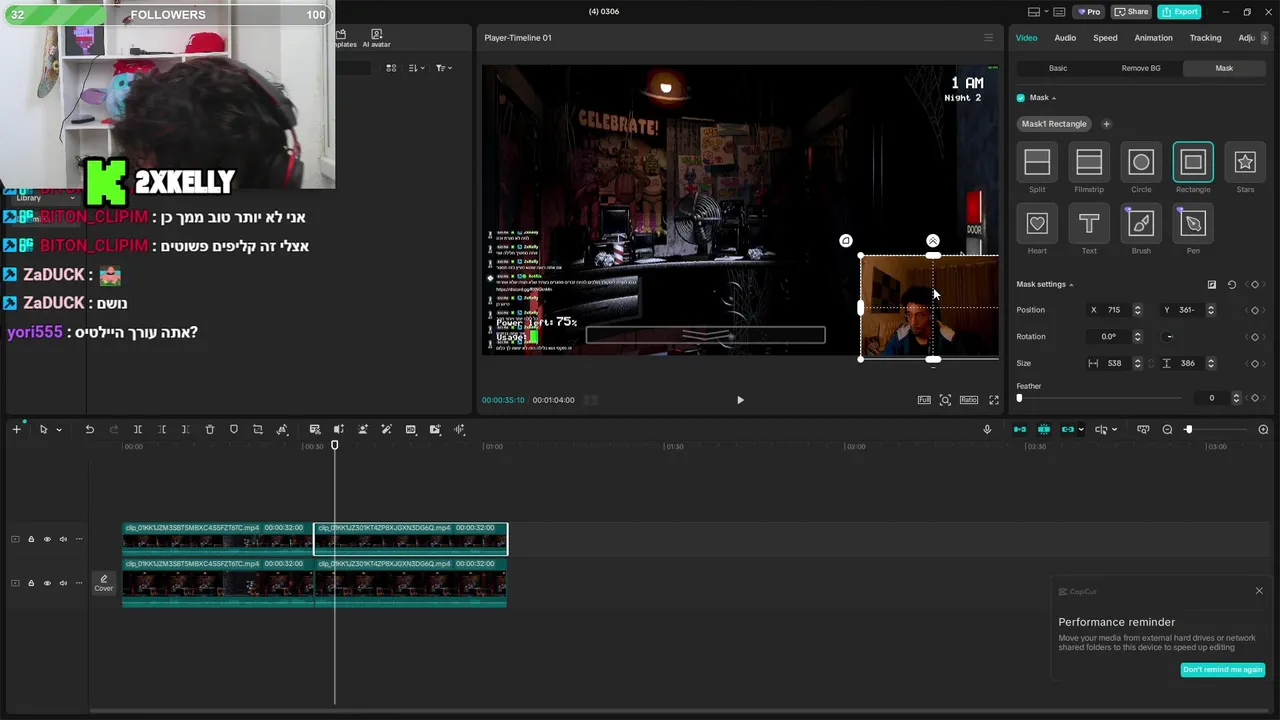The width and height of the screenshot is (1280, 720).
Task: Adjust the Feather slider handle
Action: point(1019,398)
